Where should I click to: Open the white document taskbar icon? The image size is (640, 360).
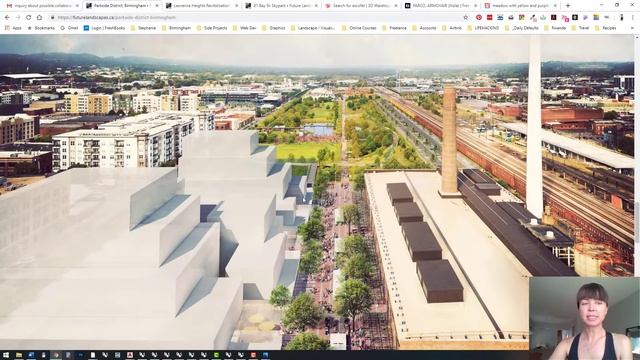pyautogui.click(x=93, y=355)
